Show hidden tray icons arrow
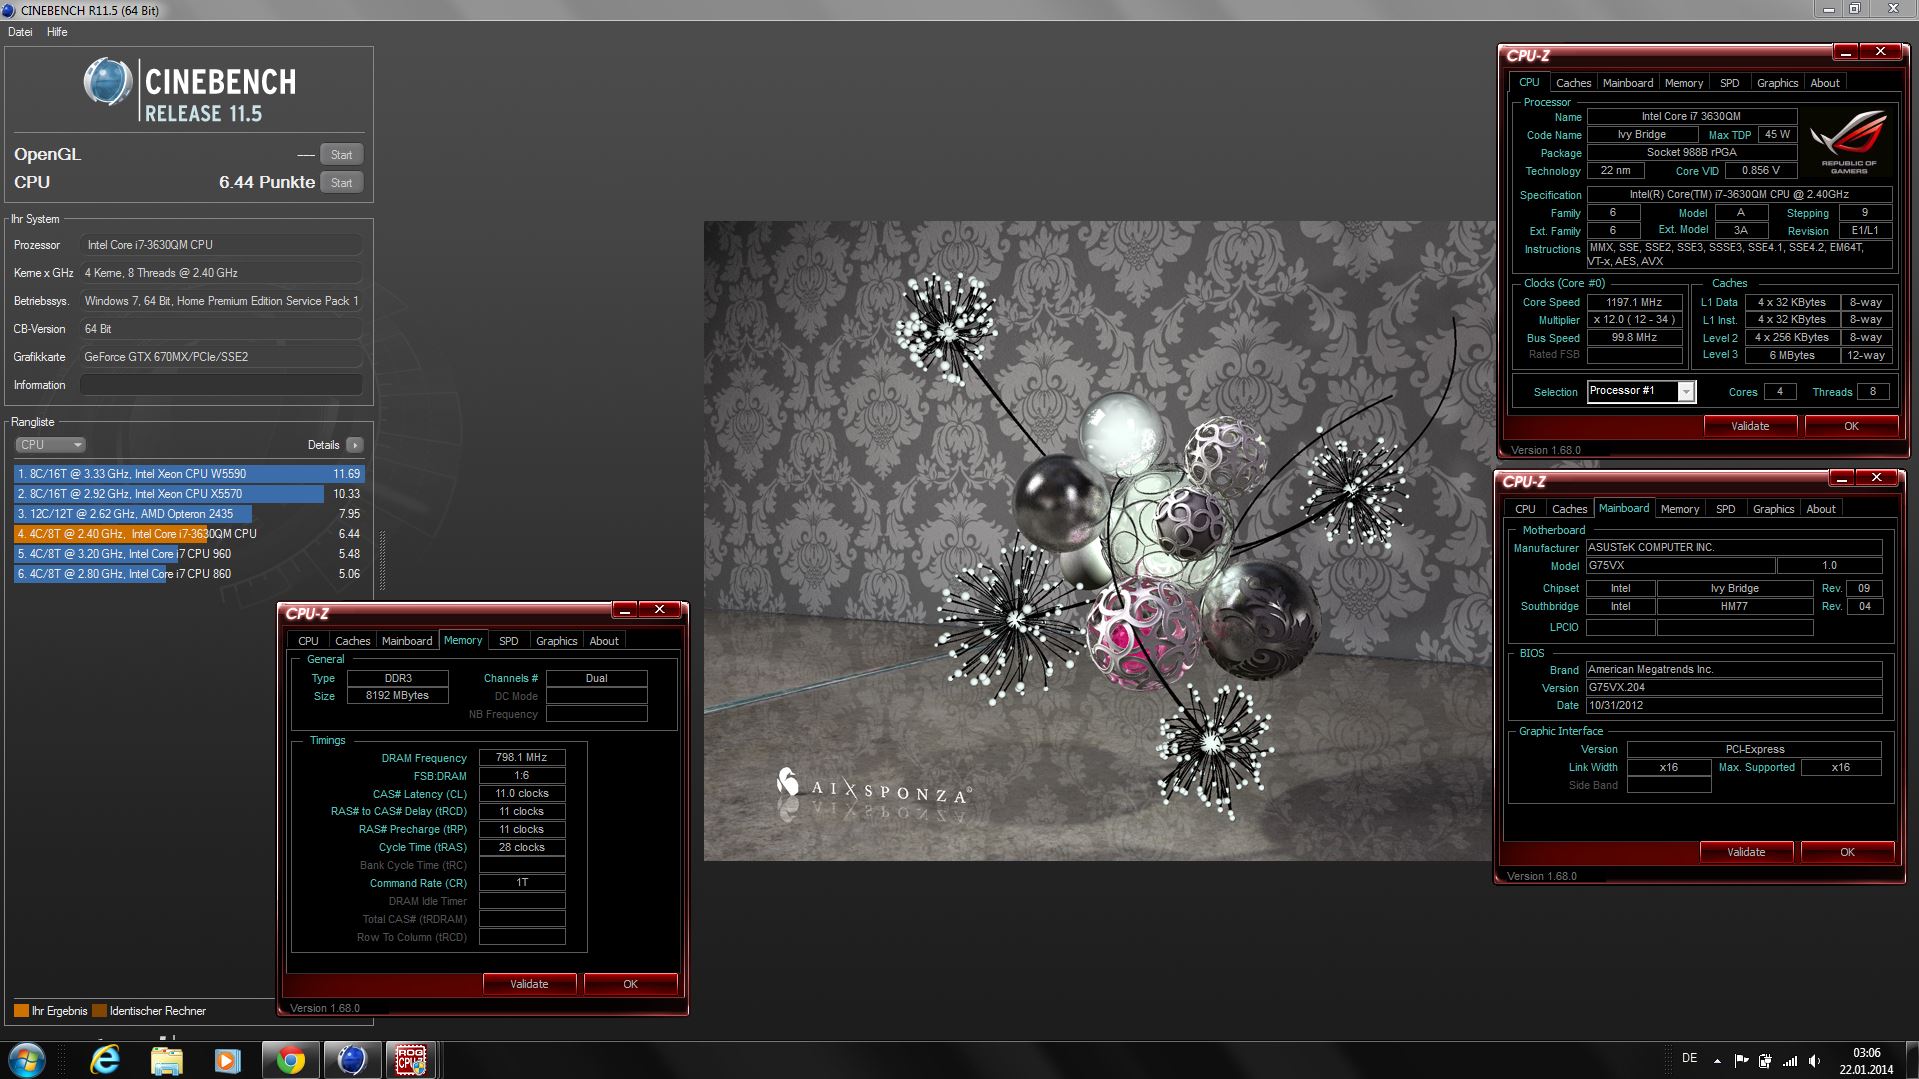The image size is (1919, 1079). pos(1717,1061)
